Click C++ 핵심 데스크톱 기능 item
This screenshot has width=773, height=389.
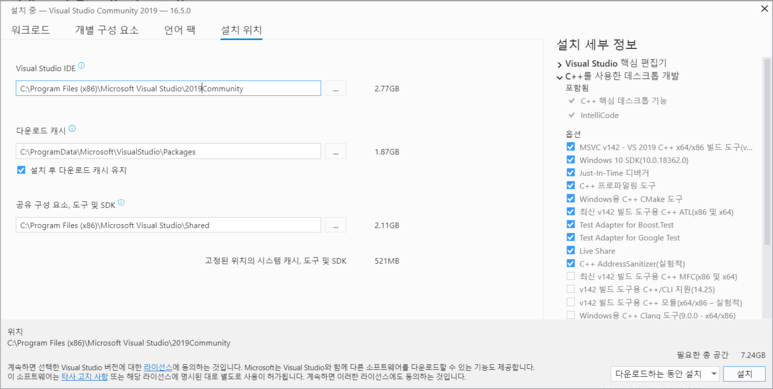click(x=623, y=101)
